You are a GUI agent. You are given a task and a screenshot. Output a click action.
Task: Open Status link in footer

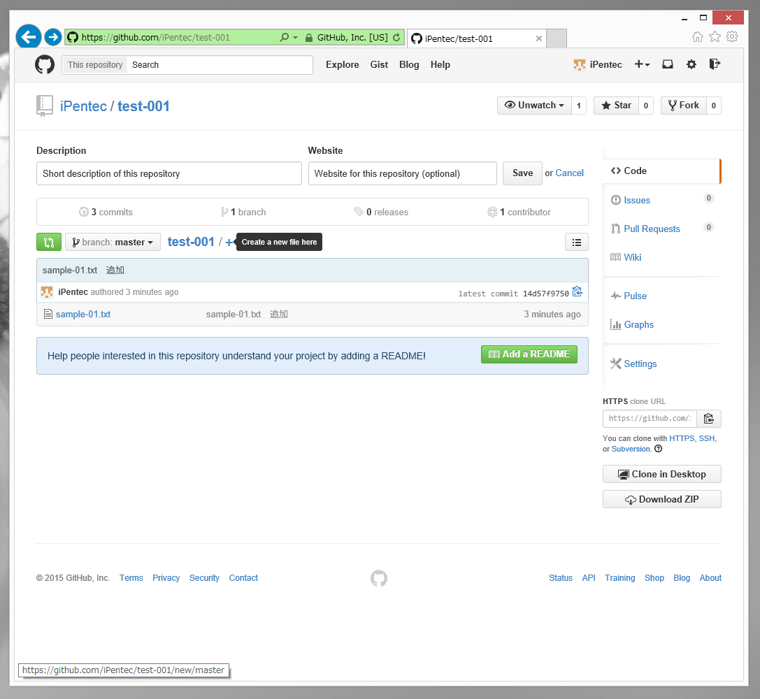tap(560, 578)
